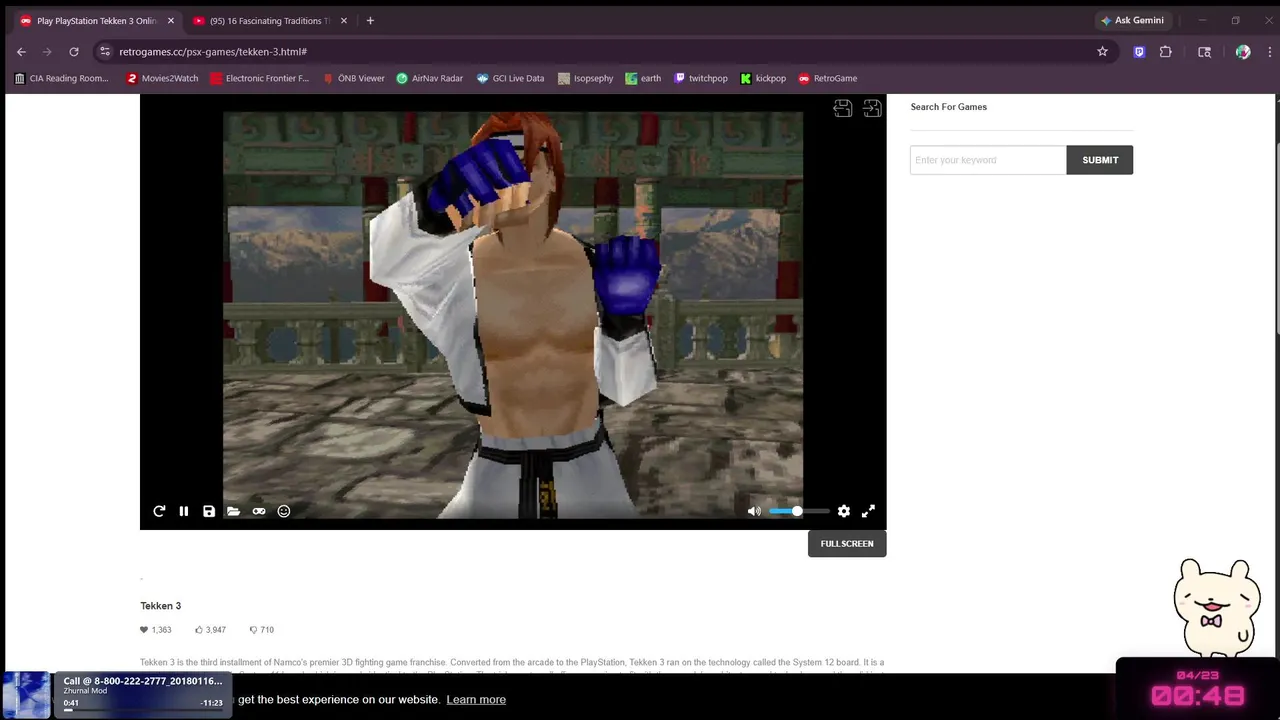This screenshot has height=720, width=1280.
Task: Open Isopsephy bookmark
Action: click(586, 78)
